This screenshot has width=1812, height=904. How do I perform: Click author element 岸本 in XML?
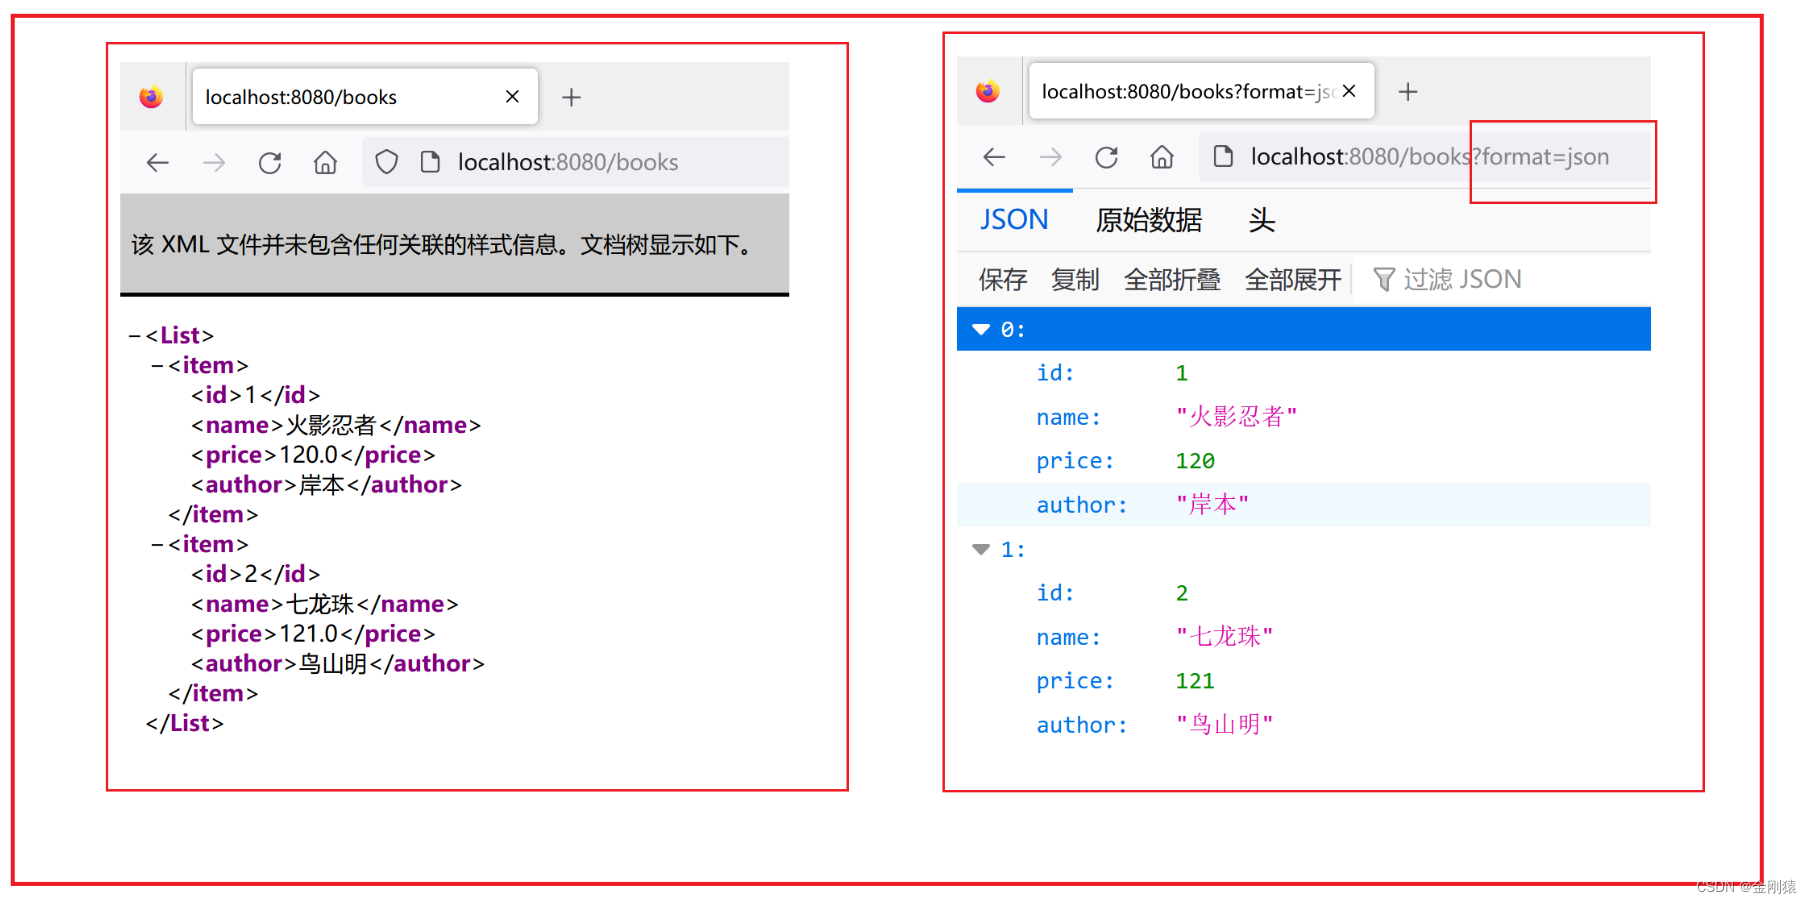tap(326, 485)
